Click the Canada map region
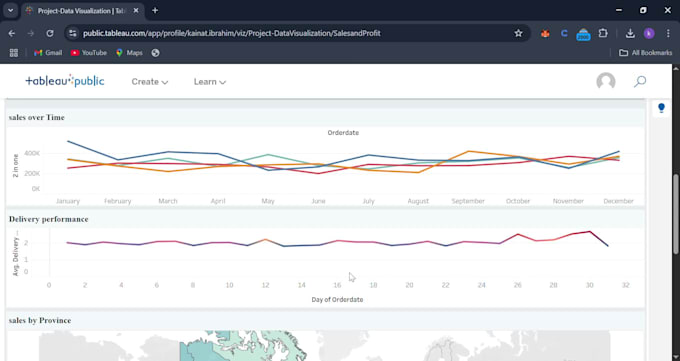The width and height of the screenshot is (680, 361). click(243, 346)
